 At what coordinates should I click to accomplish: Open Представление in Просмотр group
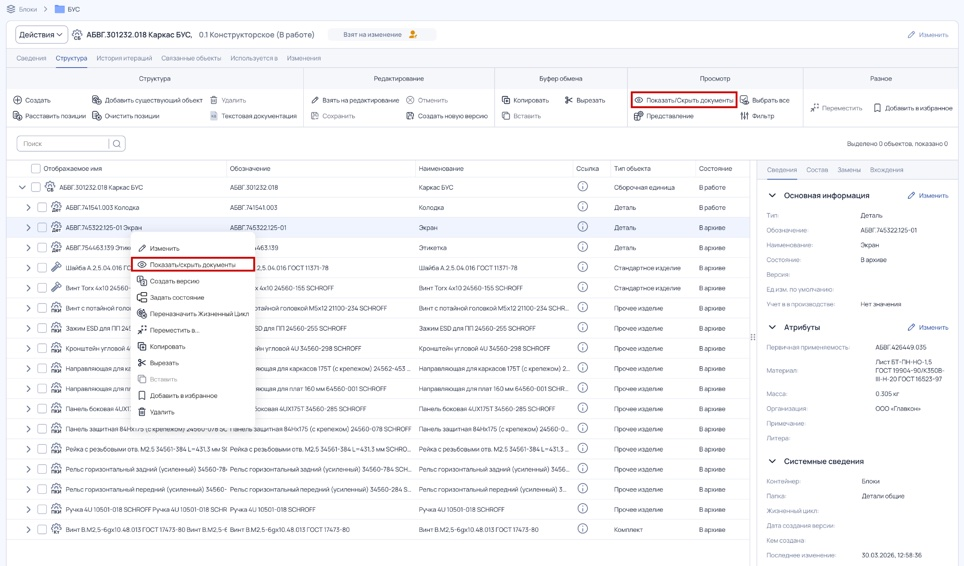pos(664,116)
